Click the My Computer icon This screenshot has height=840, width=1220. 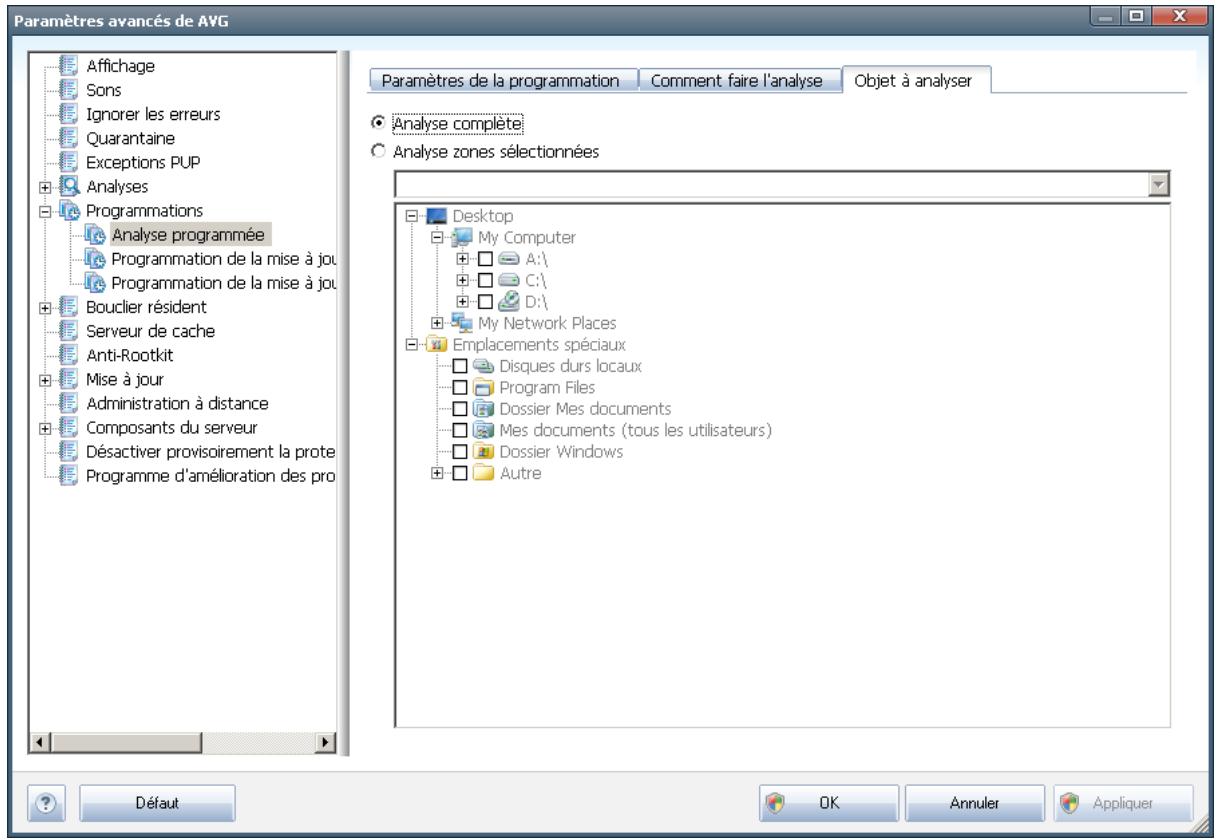(x=459, y=238)
